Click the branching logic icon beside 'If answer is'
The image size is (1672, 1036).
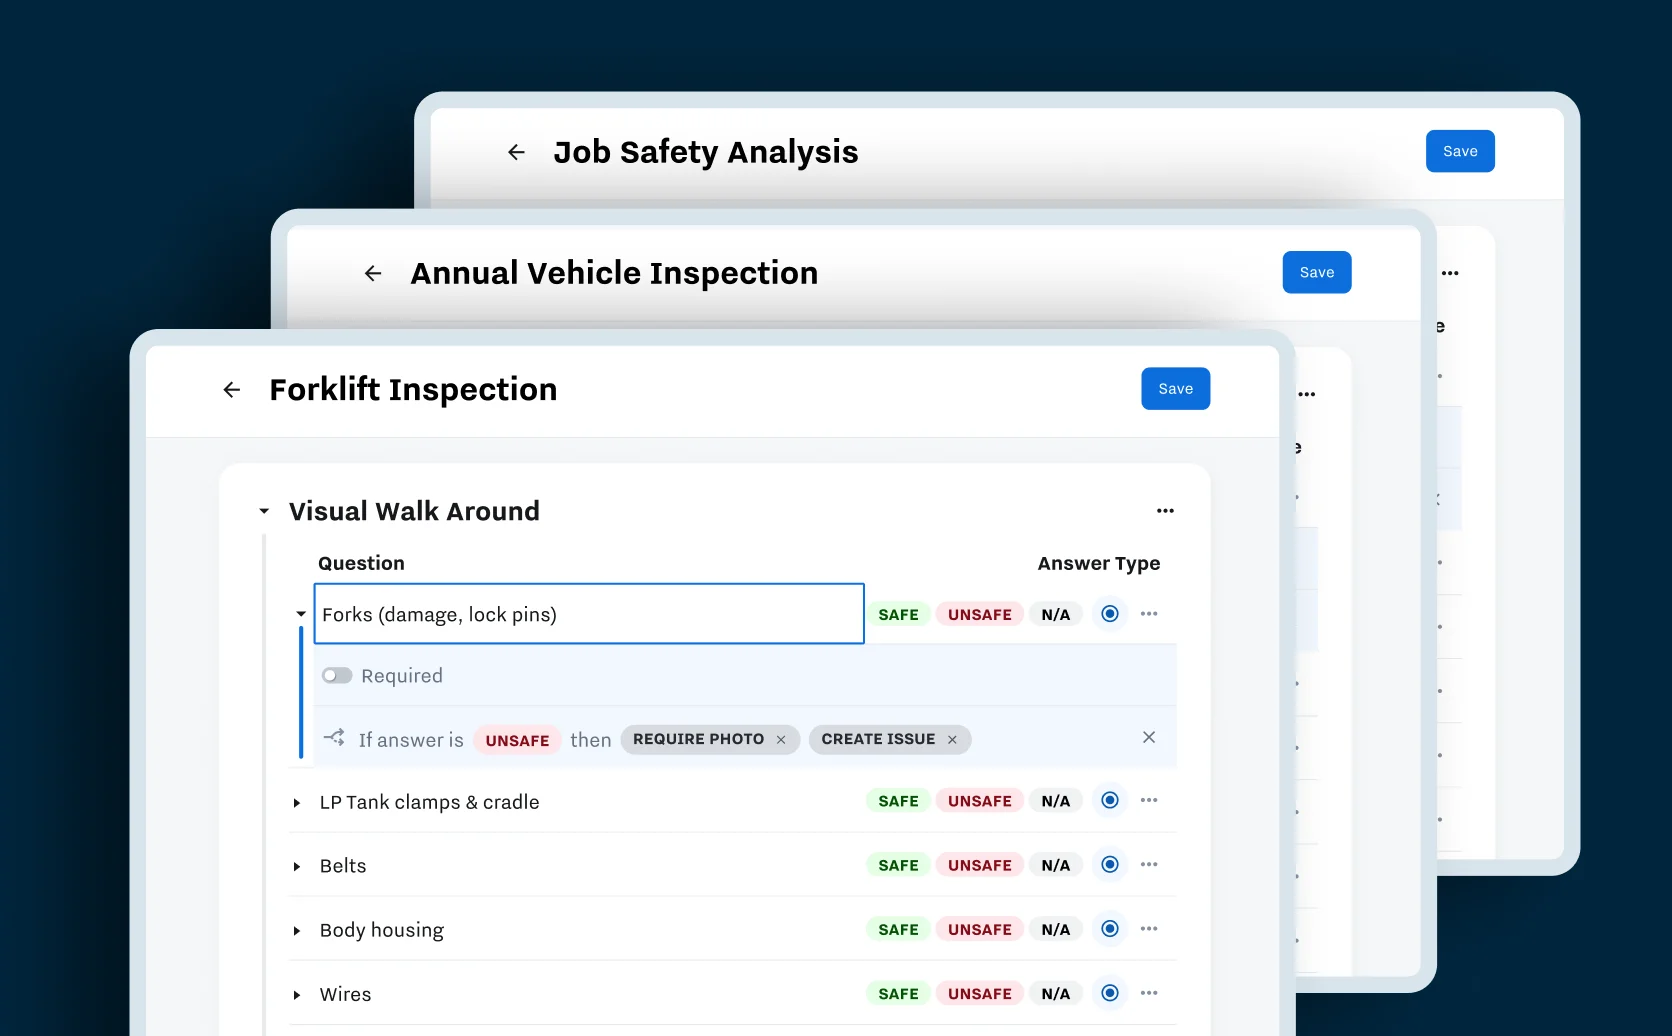point(335,738)
